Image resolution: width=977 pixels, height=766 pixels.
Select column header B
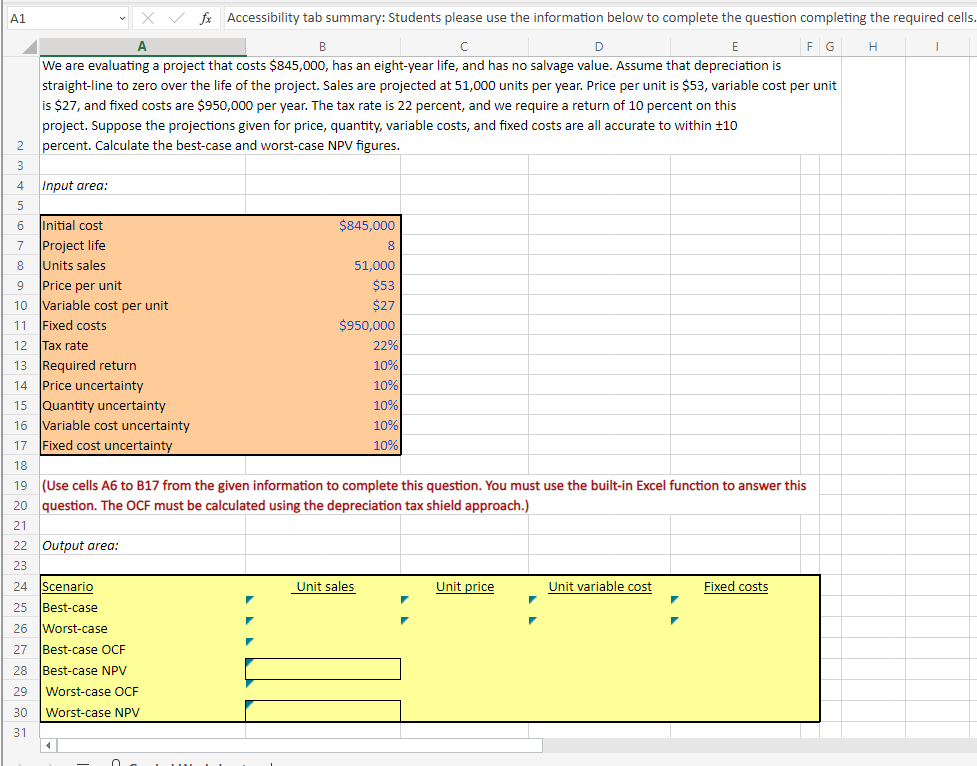coord(322,47)
